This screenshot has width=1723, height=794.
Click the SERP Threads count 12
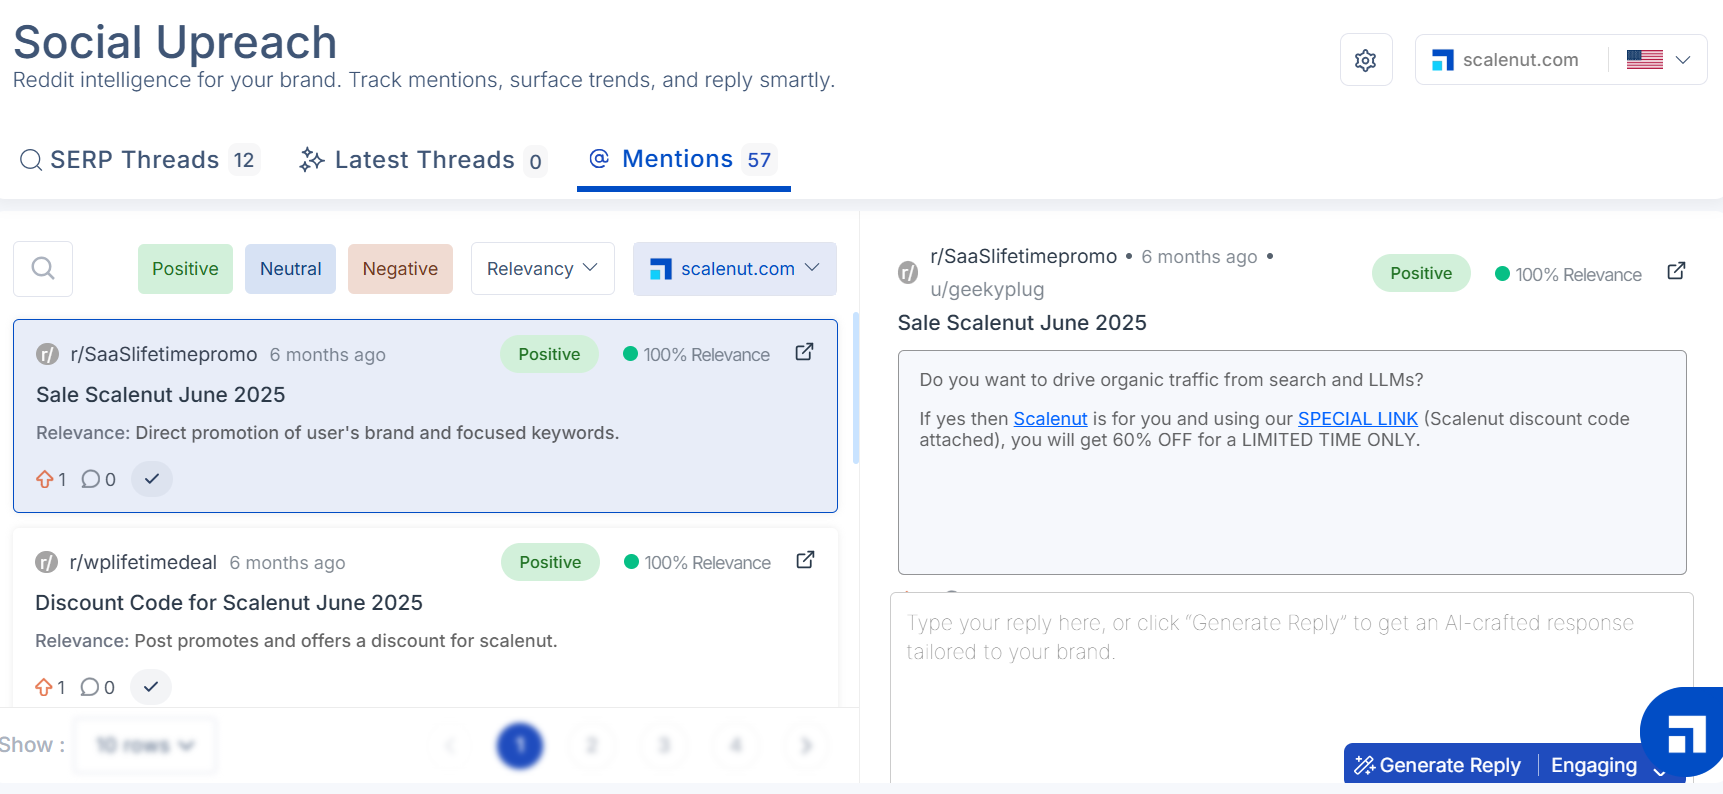[x=244, y=160]
